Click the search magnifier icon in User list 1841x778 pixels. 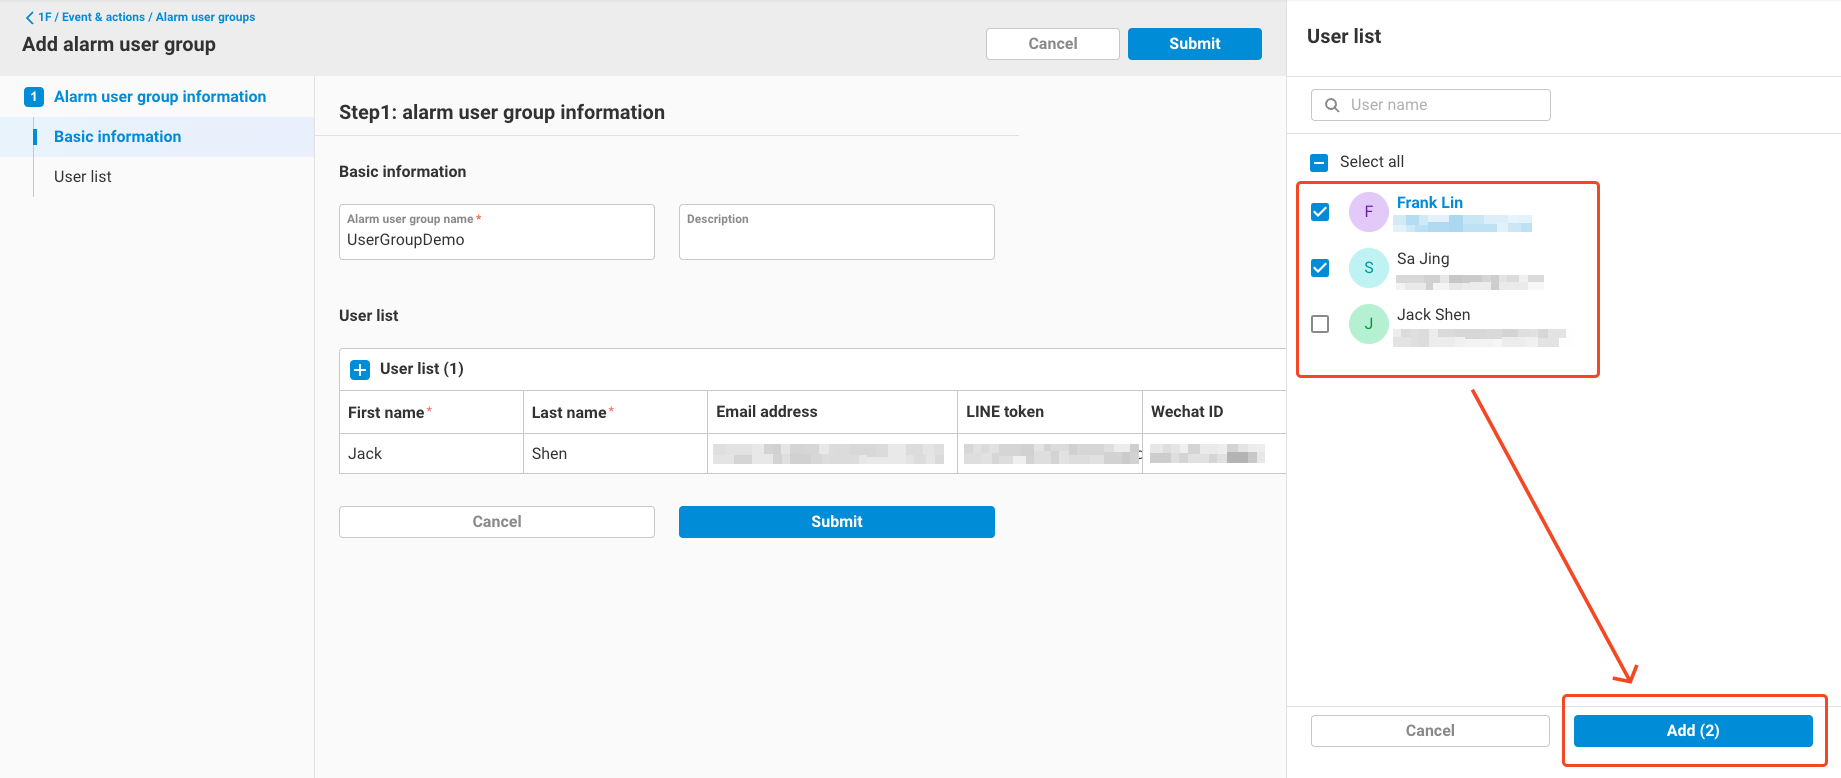(x=1332, y=105)
